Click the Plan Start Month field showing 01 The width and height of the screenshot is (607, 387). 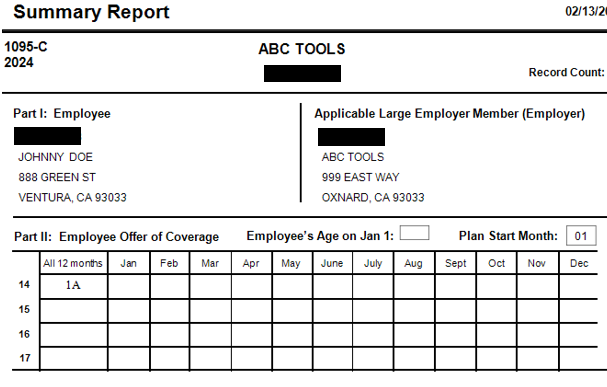pyautogui.click(x=581, y=236)
